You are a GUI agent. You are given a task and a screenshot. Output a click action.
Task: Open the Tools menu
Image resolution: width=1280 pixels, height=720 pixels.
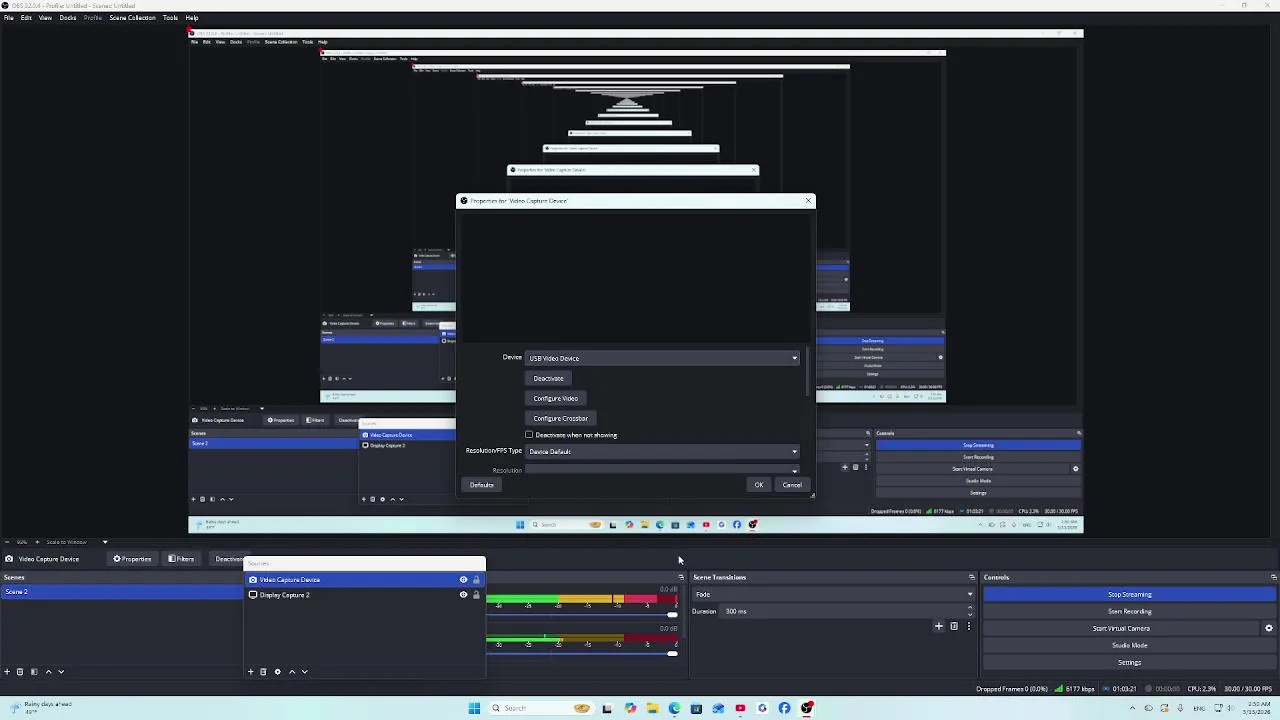click(170, 18)
